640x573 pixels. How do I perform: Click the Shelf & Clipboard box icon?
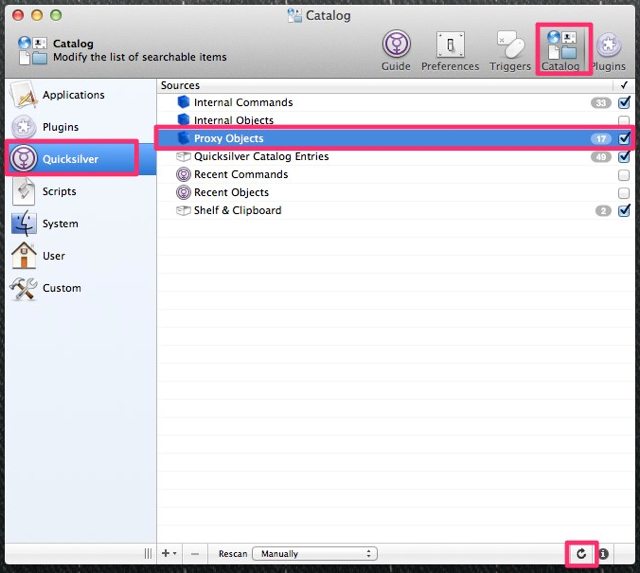[183, 211]
